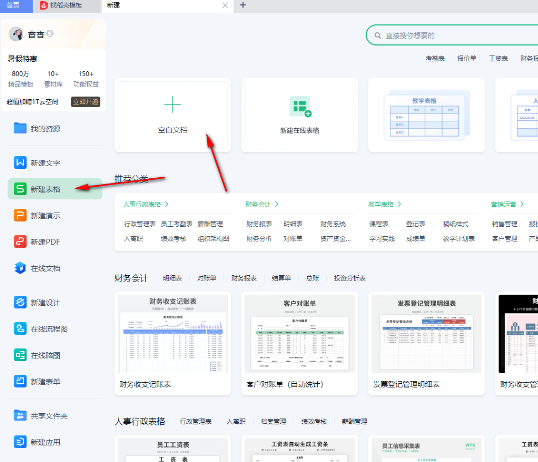Click the 考勤表 quick tag under search

(435, 58)
